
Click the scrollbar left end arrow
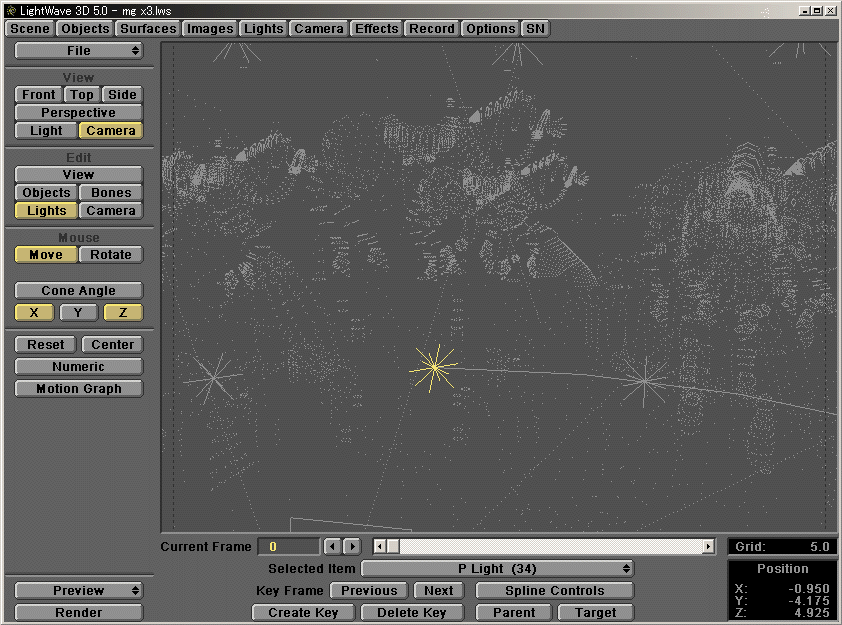(379, 546)
